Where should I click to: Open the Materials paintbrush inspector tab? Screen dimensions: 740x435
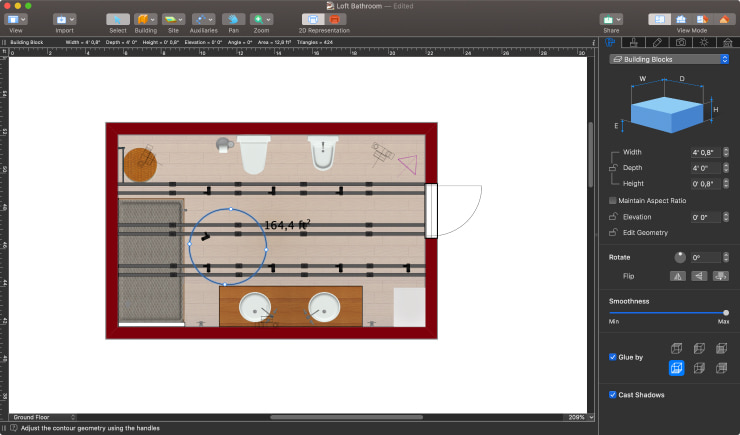(633, 42)
